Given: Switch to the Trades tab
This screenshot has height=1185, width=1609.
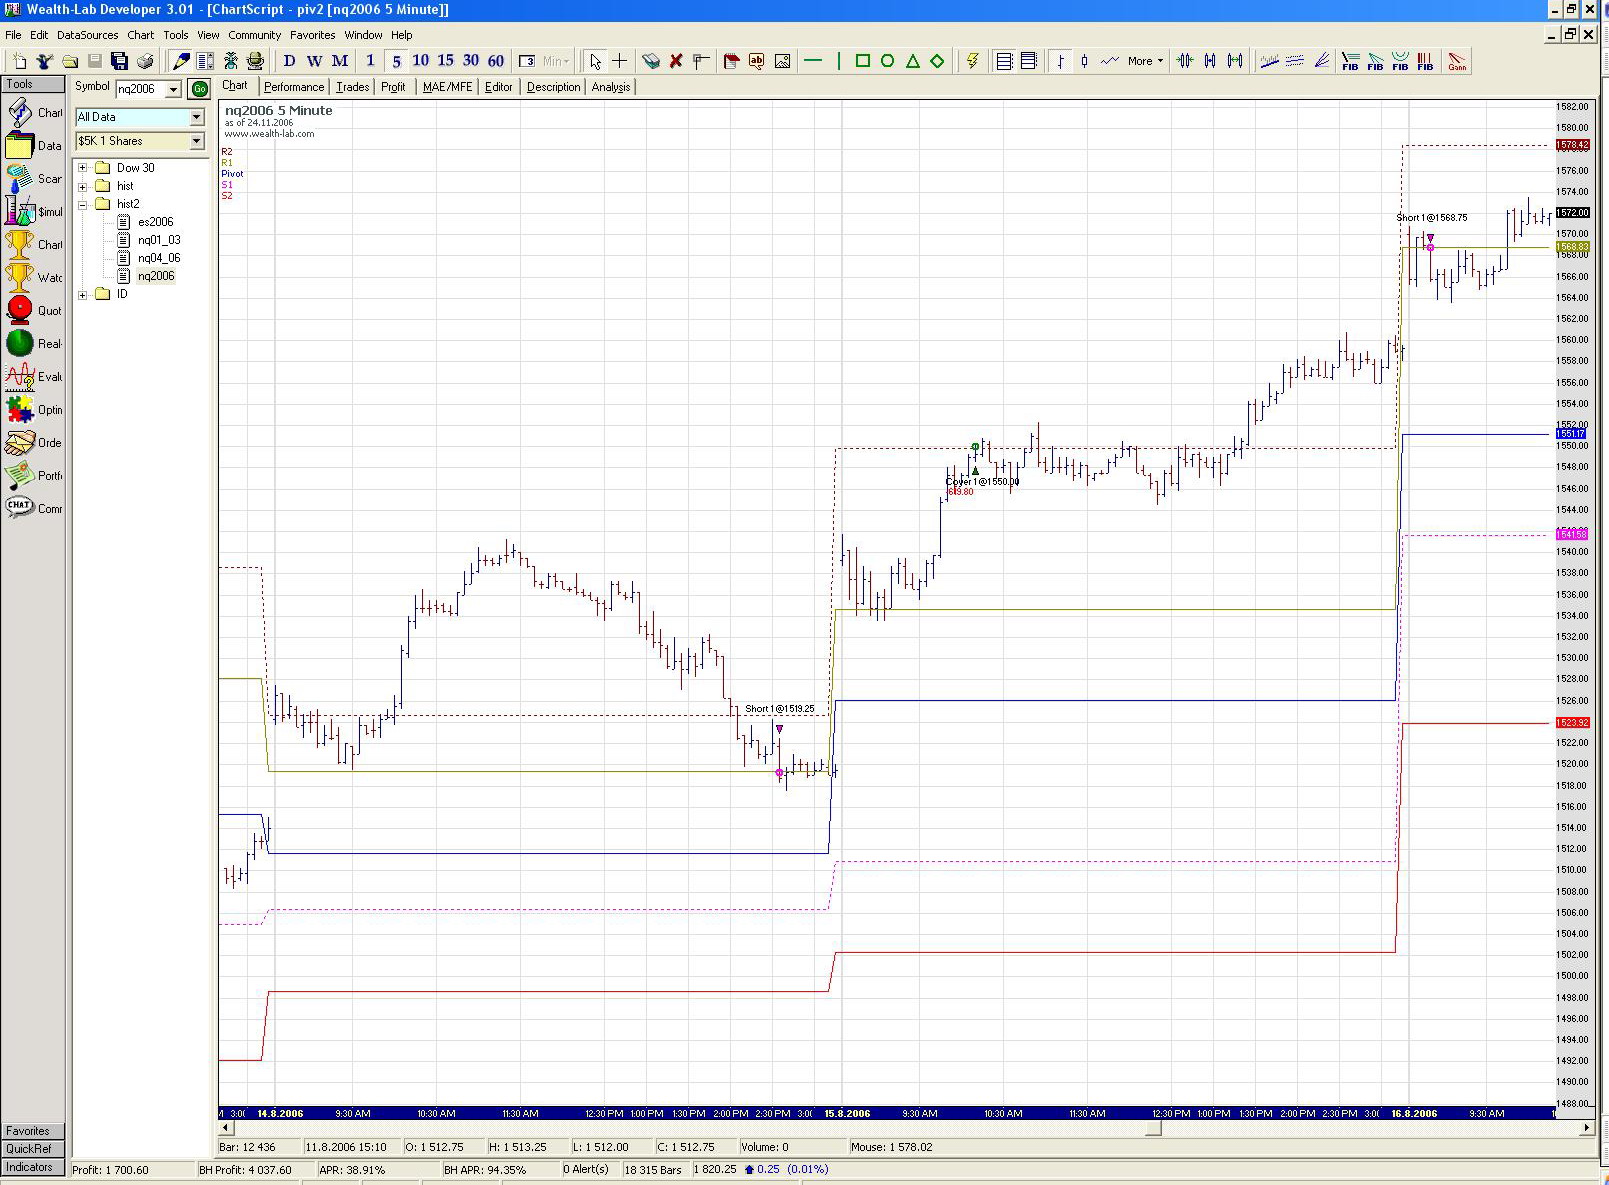Looking at the screenshot, I should point(353,87).
